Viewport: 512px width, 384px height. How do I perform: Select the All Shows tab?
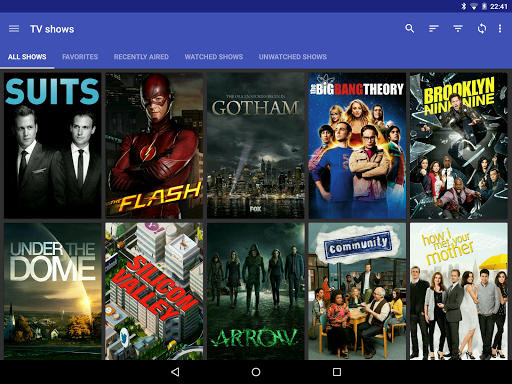27,57
